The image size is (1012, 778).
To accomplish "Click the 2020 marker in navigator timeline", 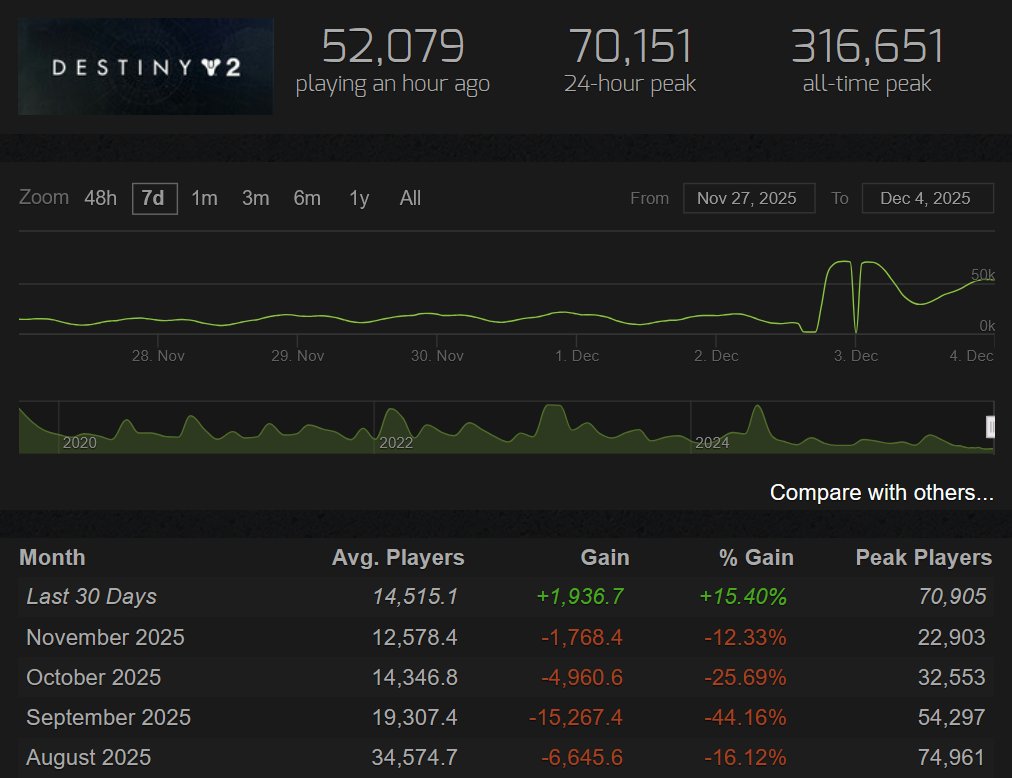I will point(79,443).
